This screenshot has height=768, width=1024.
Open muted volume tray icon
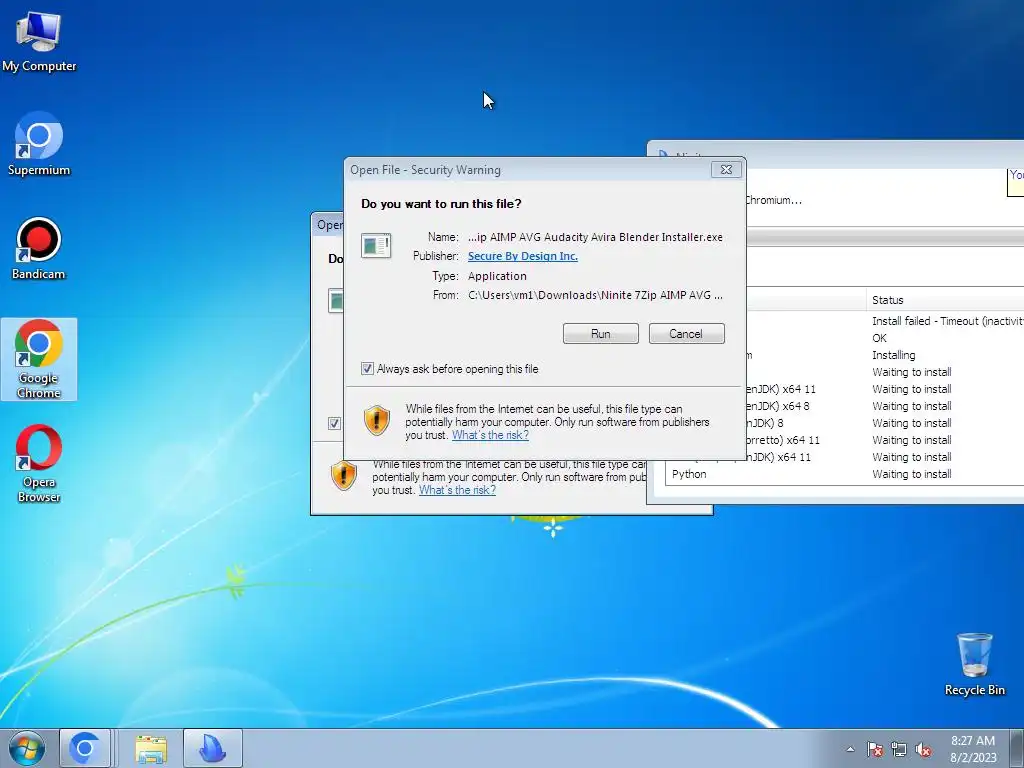[x=923, y=749]
